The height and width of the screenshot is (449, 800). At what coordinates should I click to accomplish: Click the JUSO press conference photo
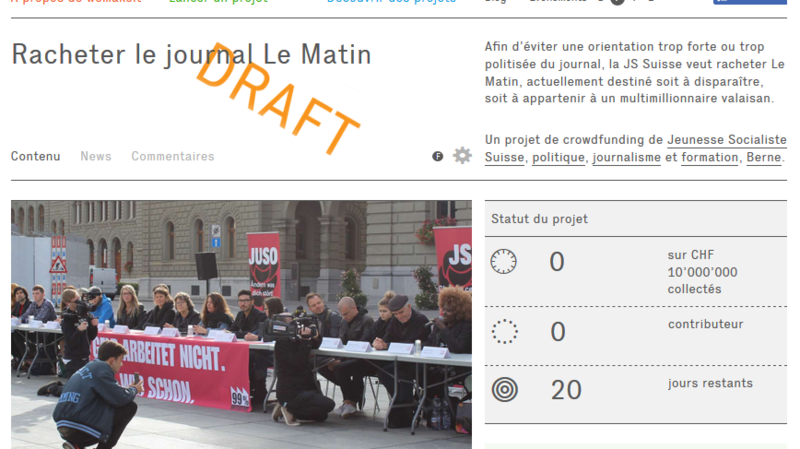coord(241,325)
